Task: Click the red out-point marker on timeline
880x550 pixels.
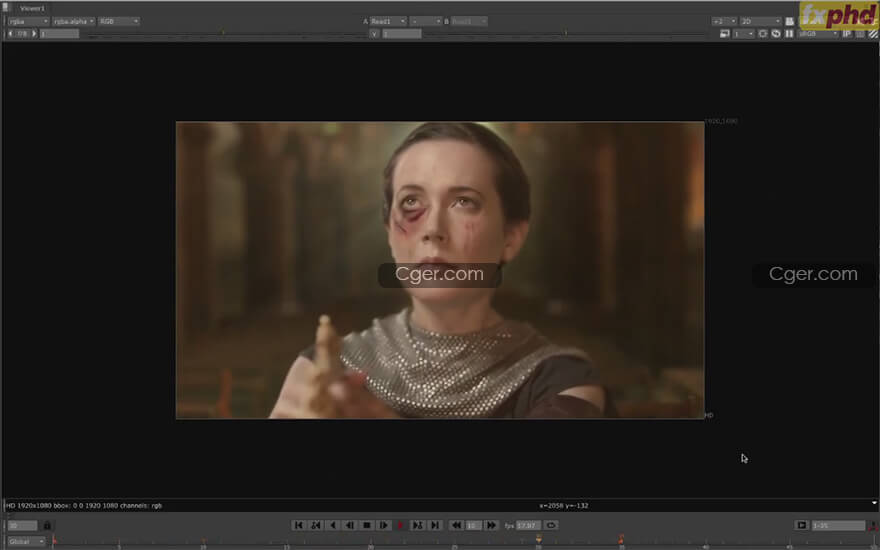Action: point(621,540)
